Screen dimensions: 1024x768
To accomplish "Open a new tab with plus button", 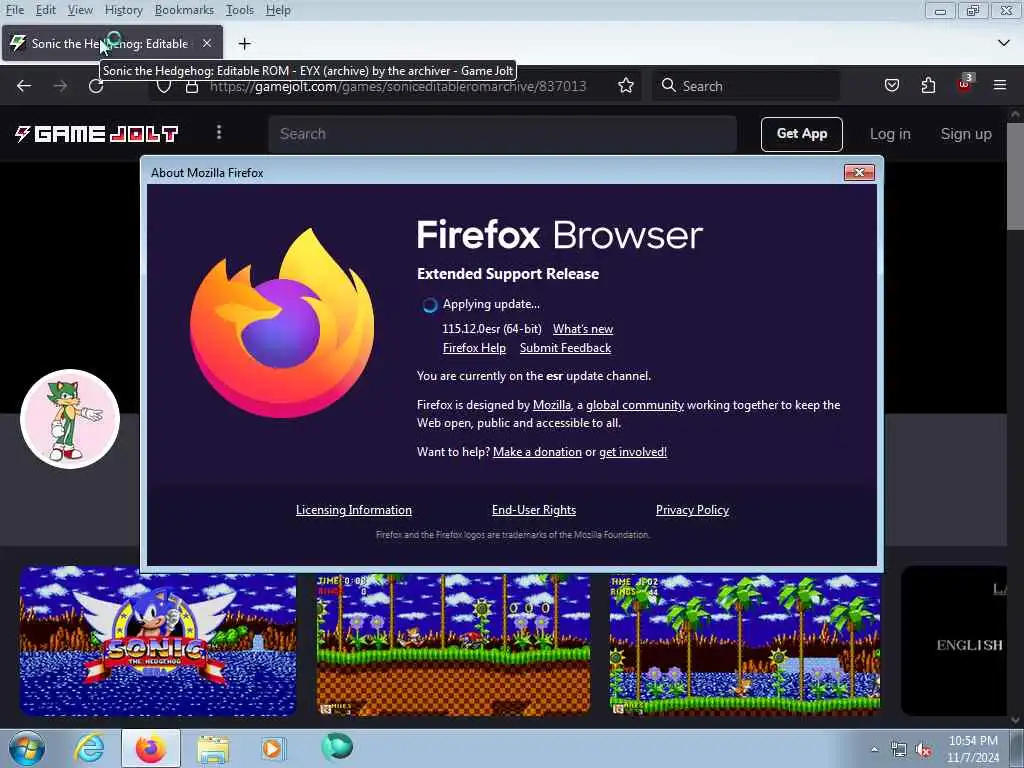I will click(x=244, y=44).
